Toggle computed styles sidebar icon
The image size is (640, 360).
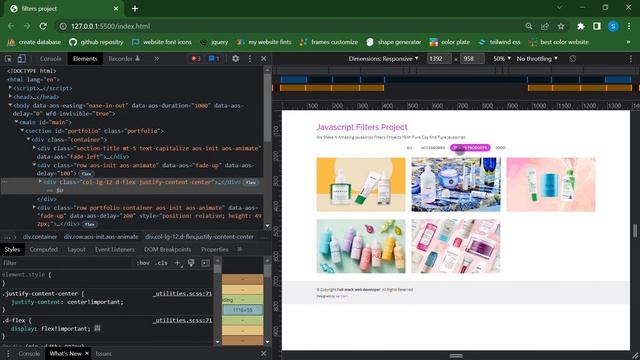(x=205, y=263)
